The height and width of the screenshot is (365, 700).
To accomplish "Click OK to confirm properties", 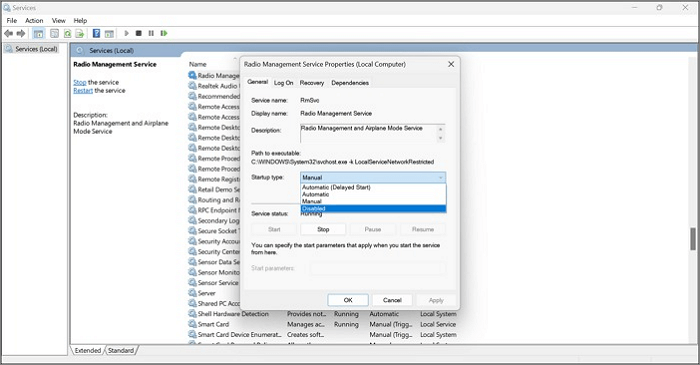I will (x=348, y=300).
